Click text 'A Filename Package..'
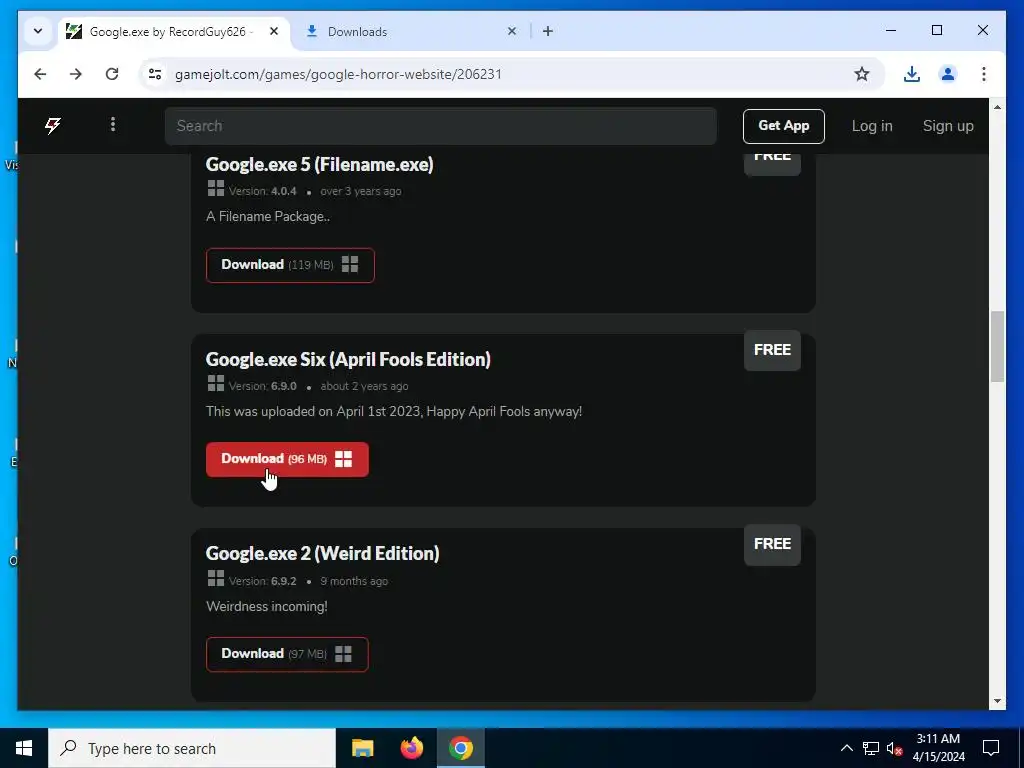The width and height of the screenshot is (1024, 768). pyautogui.click(x=268, y=217)
